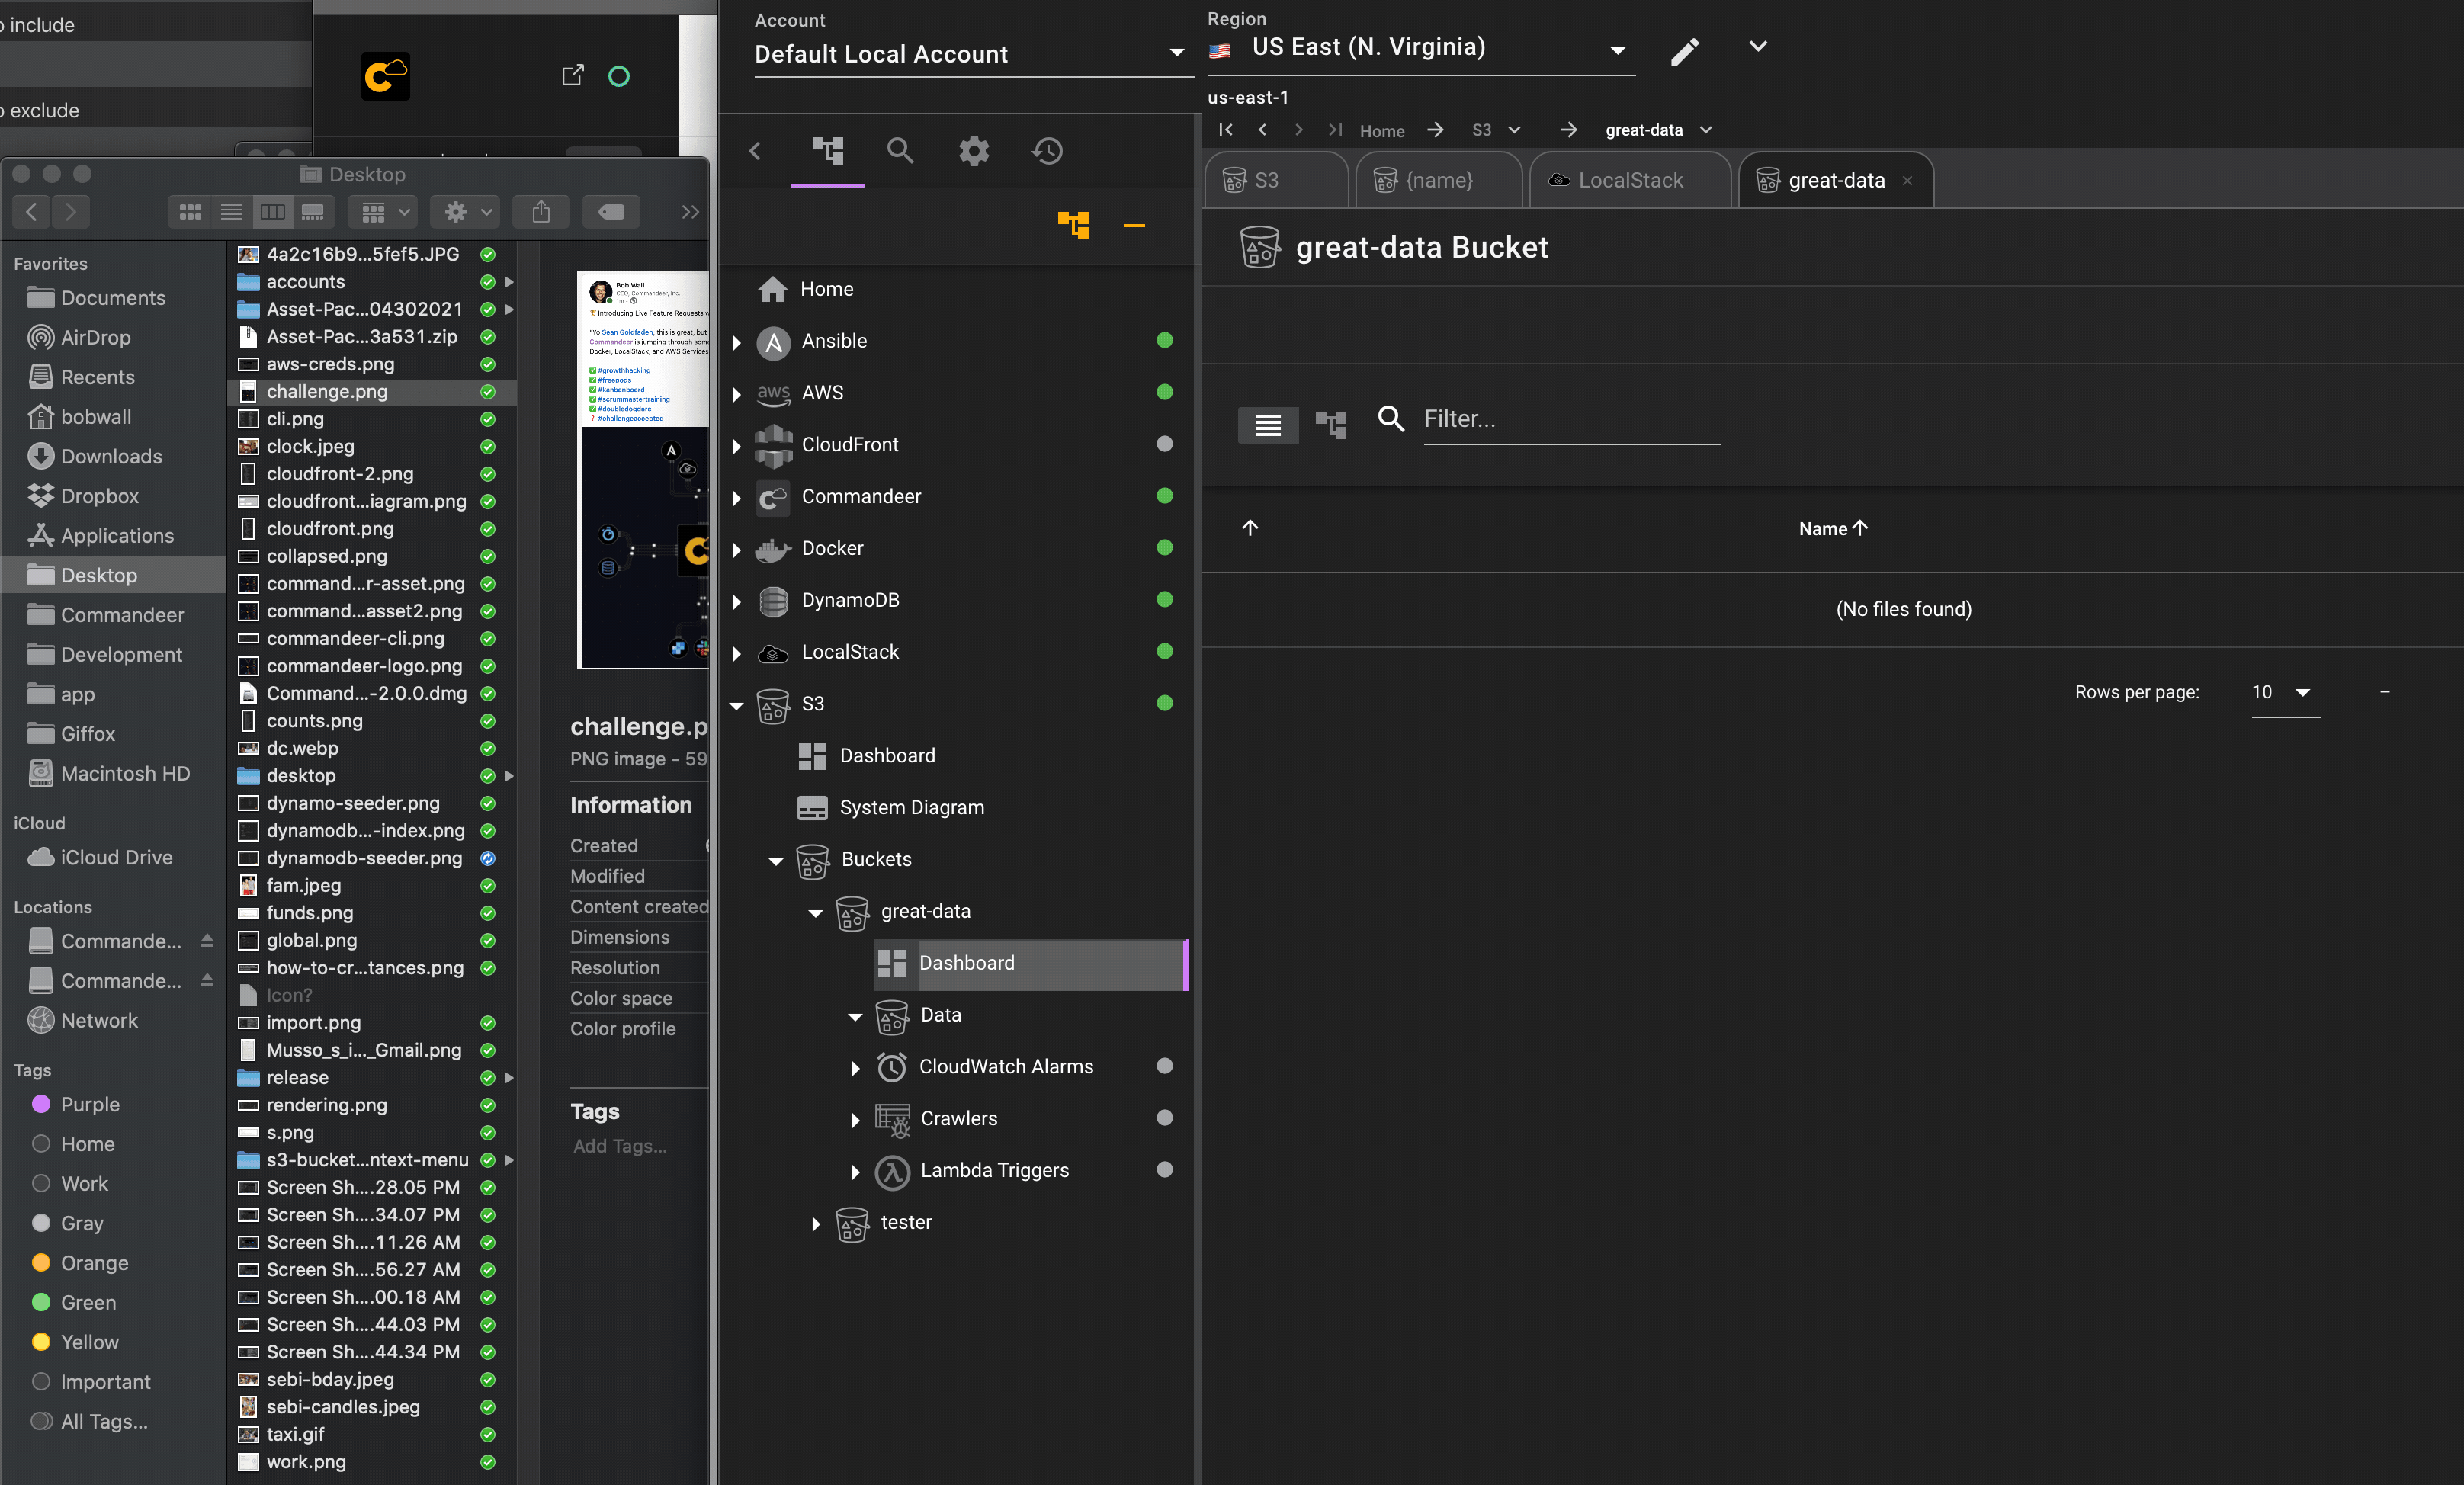
Task: Expand the LocalStack tree node
Action: pyautogui.click(x=737, y=653)
